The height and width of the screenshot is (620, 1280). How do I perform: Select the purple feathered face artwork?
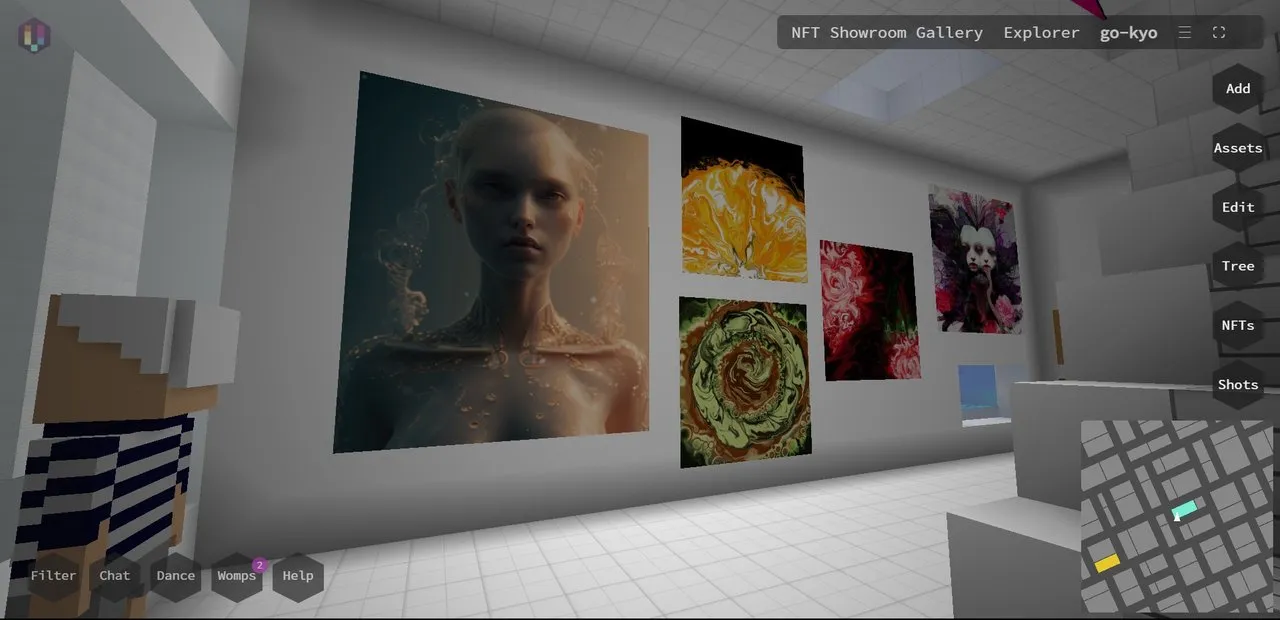[975, 259]
